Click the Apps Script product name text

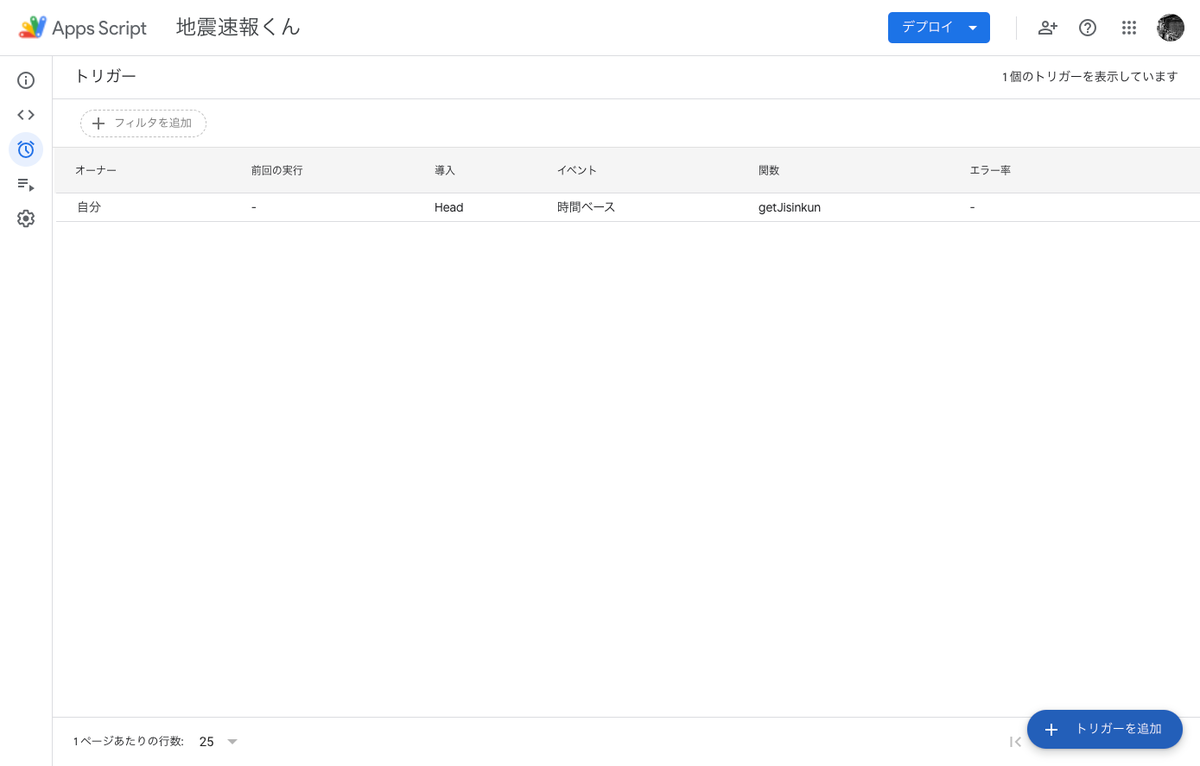click(x=99, y=28)
